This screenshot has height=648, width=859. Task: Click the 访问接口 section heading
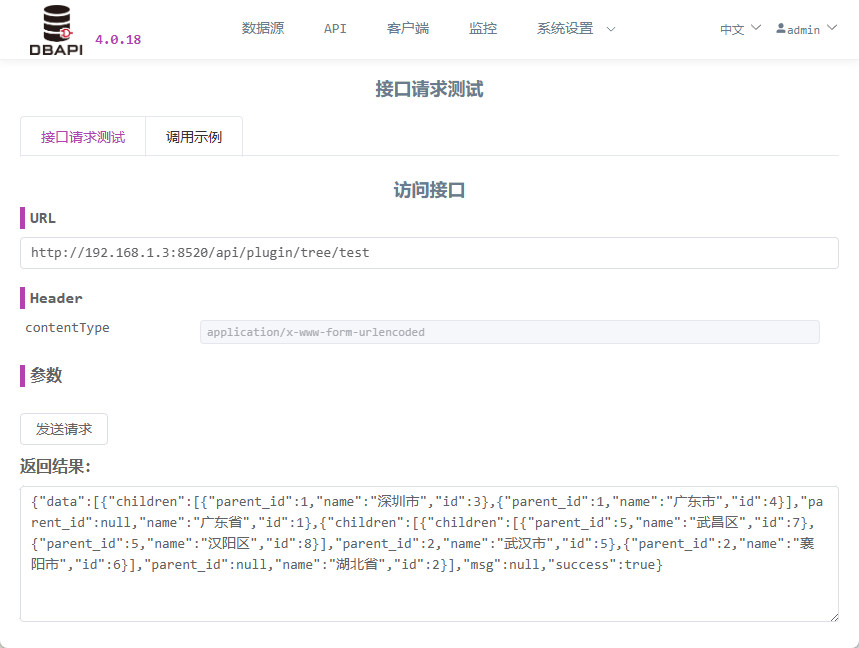click(430, 190)
